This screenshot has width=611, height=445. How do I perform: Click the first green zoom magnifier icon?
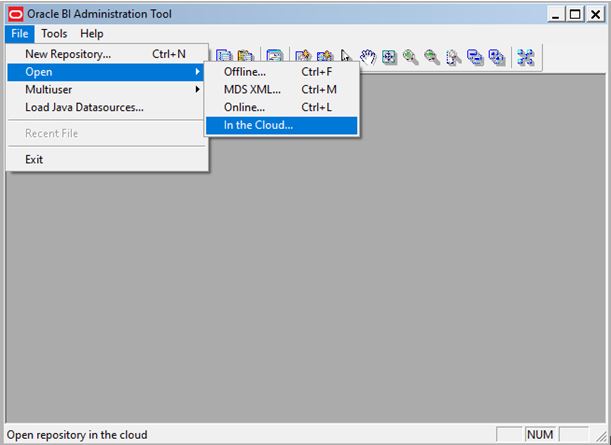(x=410, y=57)
